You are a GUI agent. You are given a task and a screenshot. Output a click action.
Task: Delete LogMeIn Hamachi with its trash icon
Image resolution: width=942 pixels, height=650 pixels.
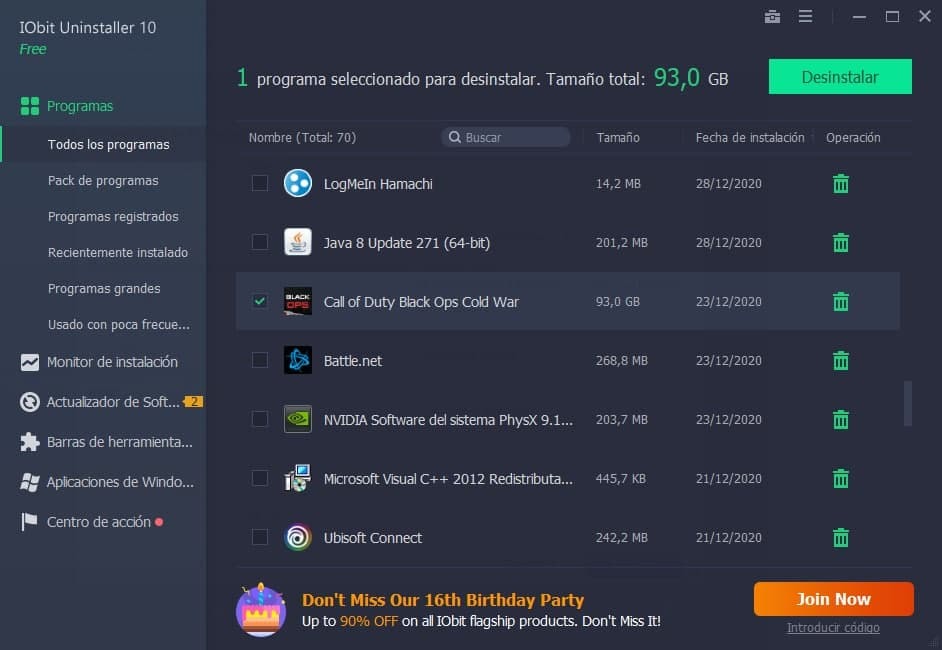point(841,183)
